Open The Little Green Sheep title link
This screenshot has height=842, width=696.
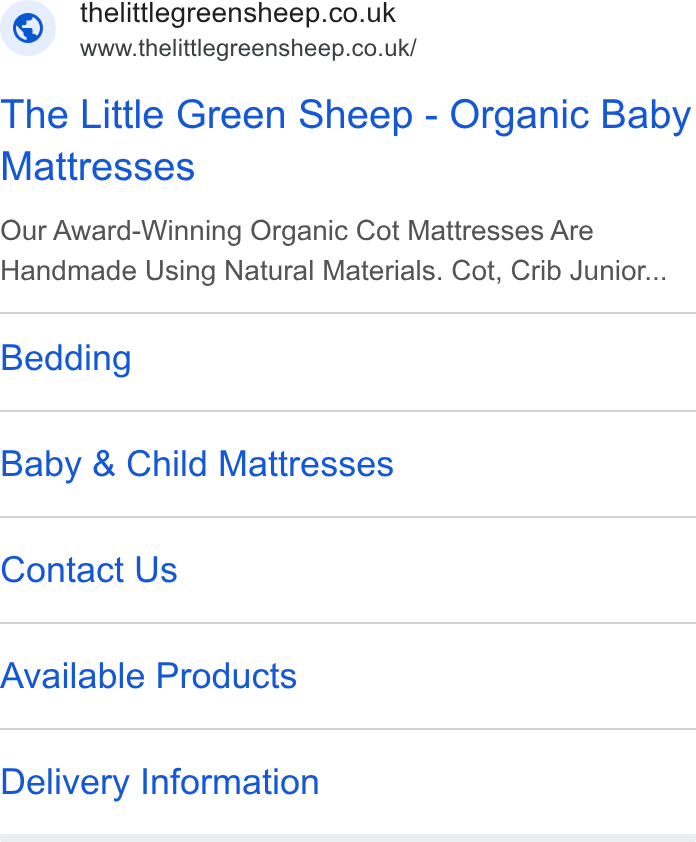[x=346, y=140]
